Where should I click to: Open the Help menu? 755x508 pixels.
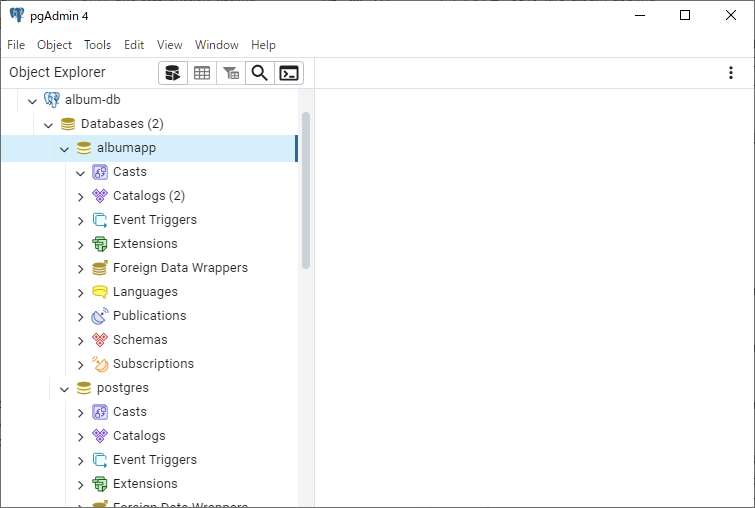(263, 45)
